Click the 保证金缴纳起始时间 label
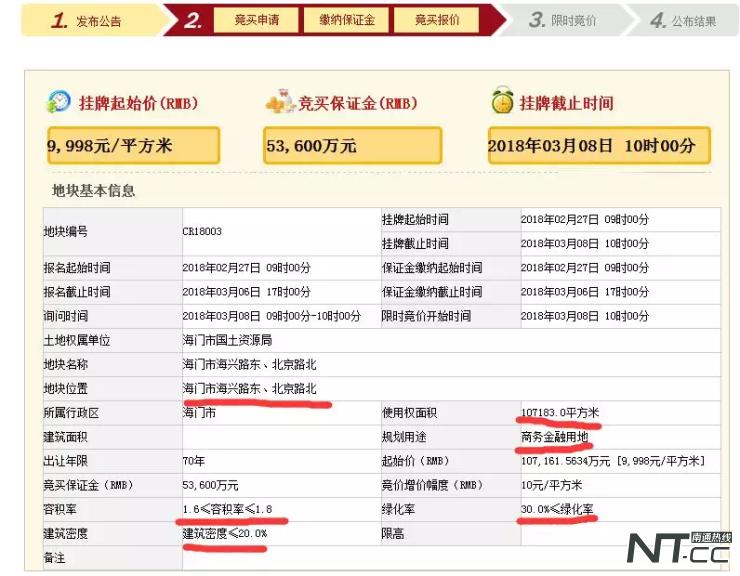This screenshot has width=740, height=576. point(432,268)
